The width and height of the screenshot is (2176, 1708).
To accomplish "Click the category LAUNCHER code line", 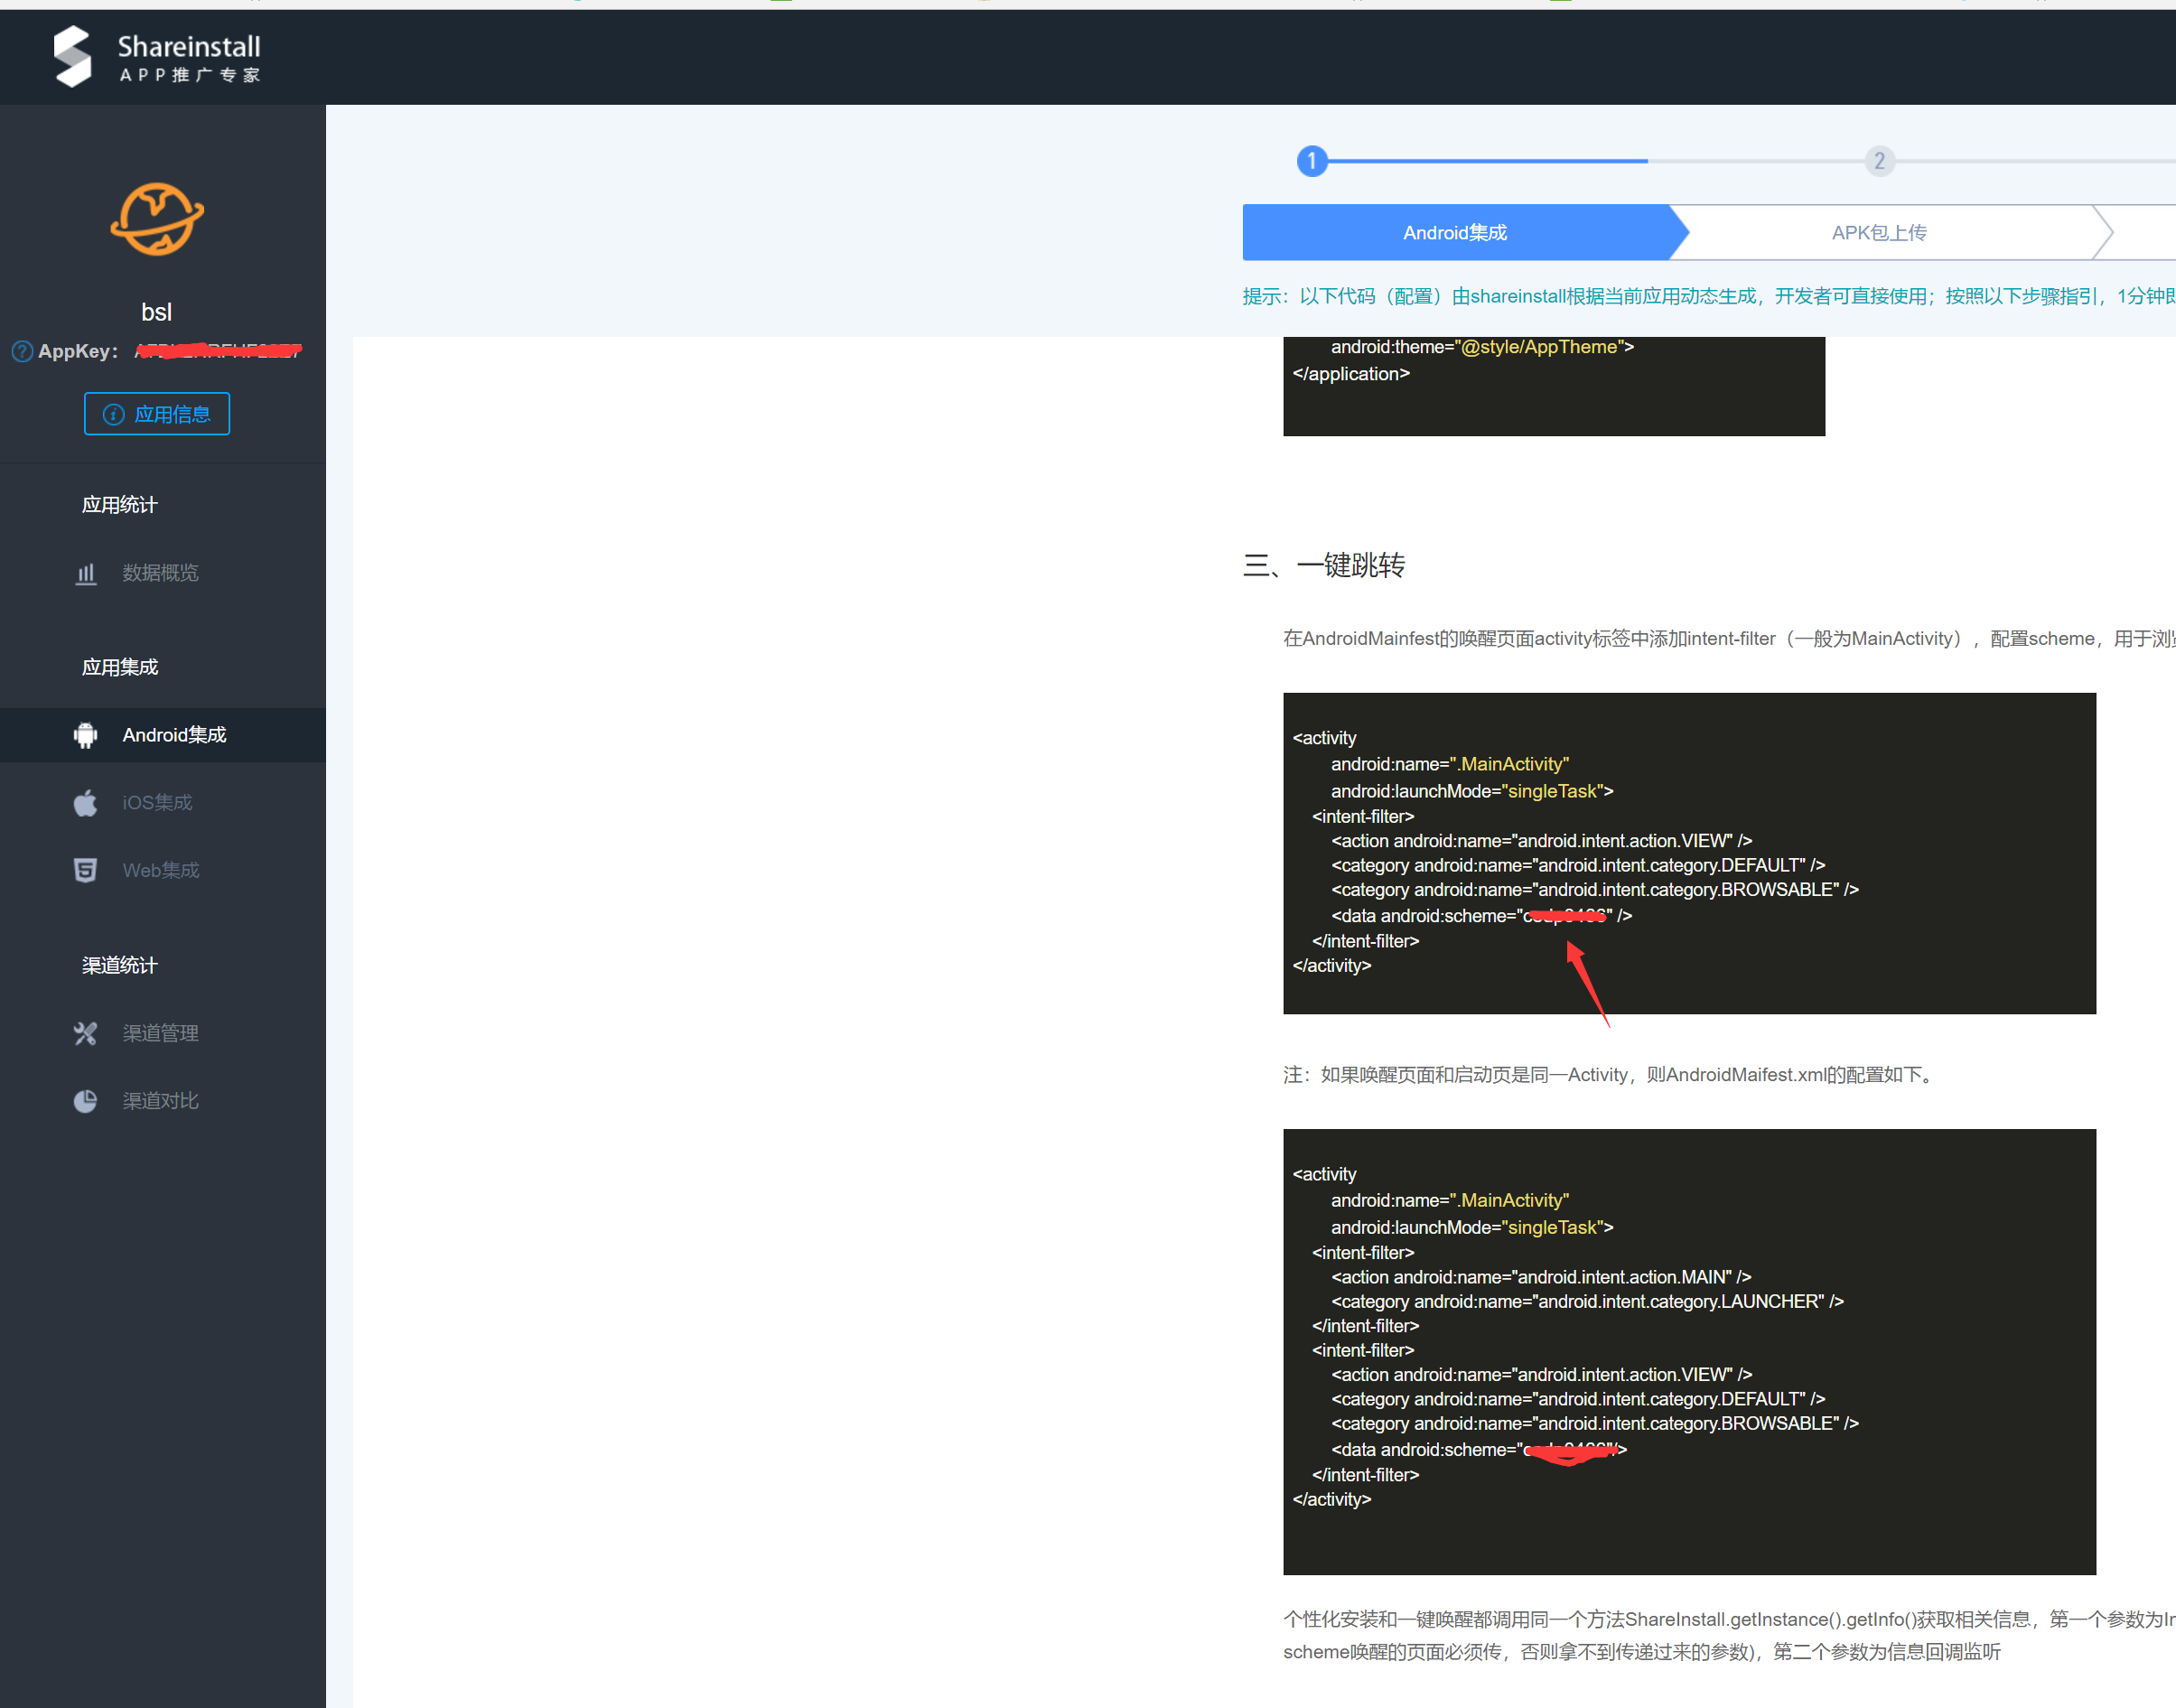I will coord(1587,1301).
